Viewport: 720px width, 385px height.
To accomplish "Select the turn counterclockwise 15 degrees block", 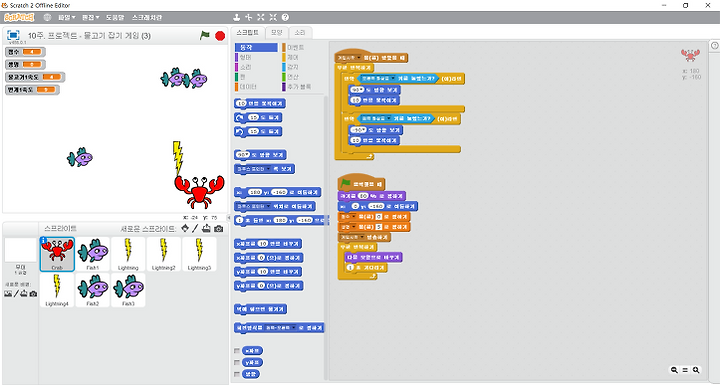I will point(258,132).
